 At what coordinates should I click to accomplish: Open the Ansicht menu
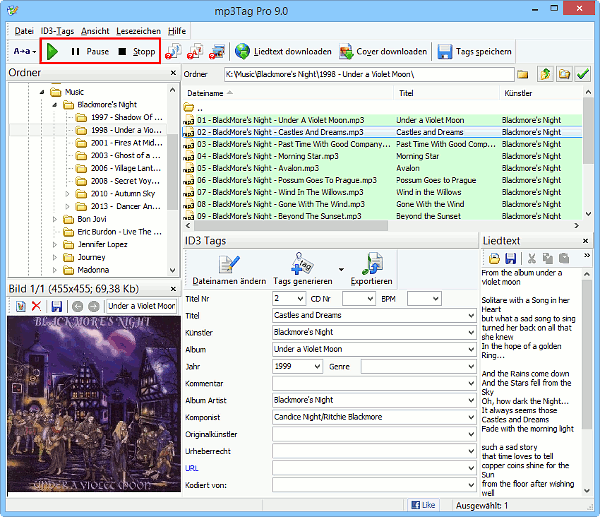[95, 31]
